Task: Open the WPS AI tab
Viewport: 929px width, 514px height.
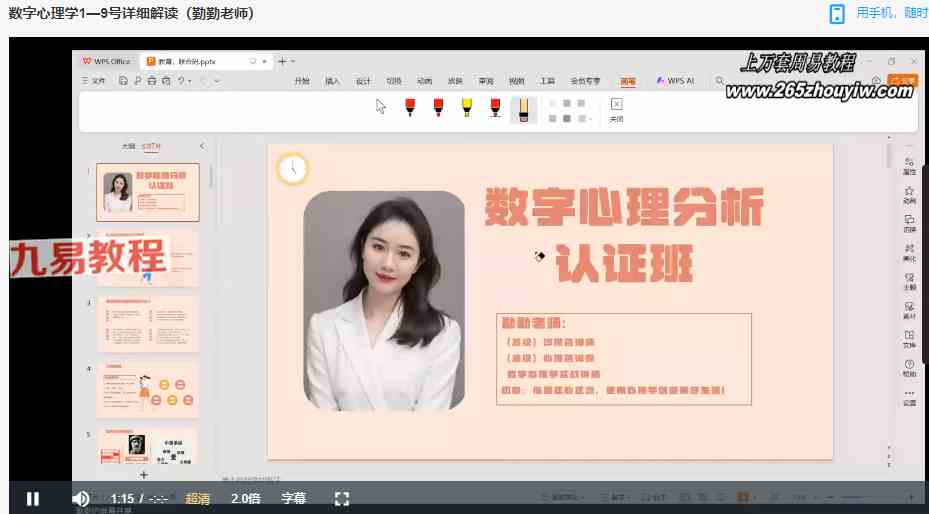Action: 675,81
